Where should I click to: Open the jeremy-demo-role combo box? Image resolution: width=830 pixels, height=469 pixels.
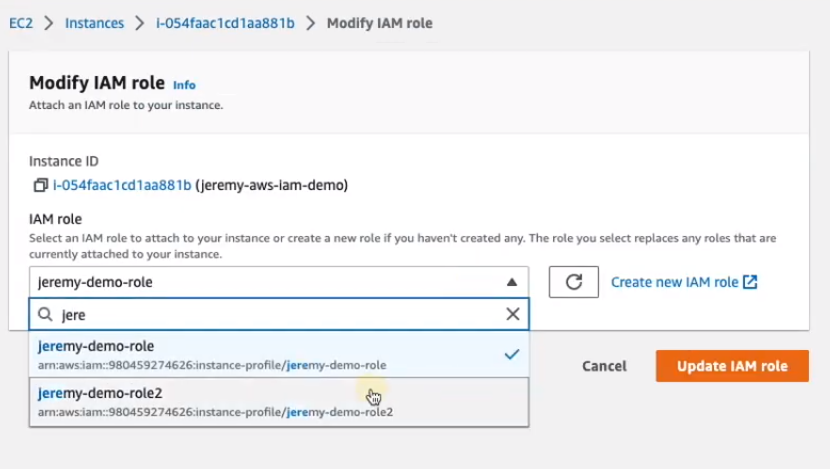279,282
